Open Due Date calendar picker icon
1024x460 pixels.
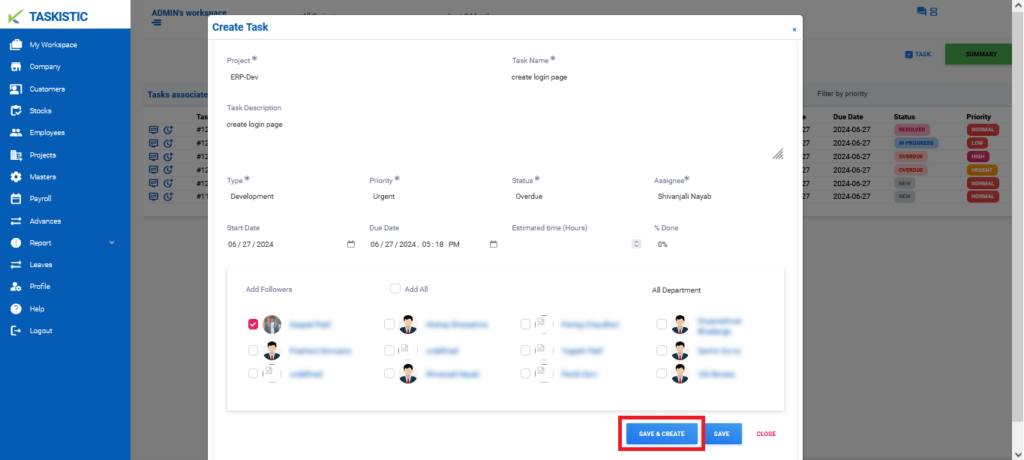click(x=494, y=244)
